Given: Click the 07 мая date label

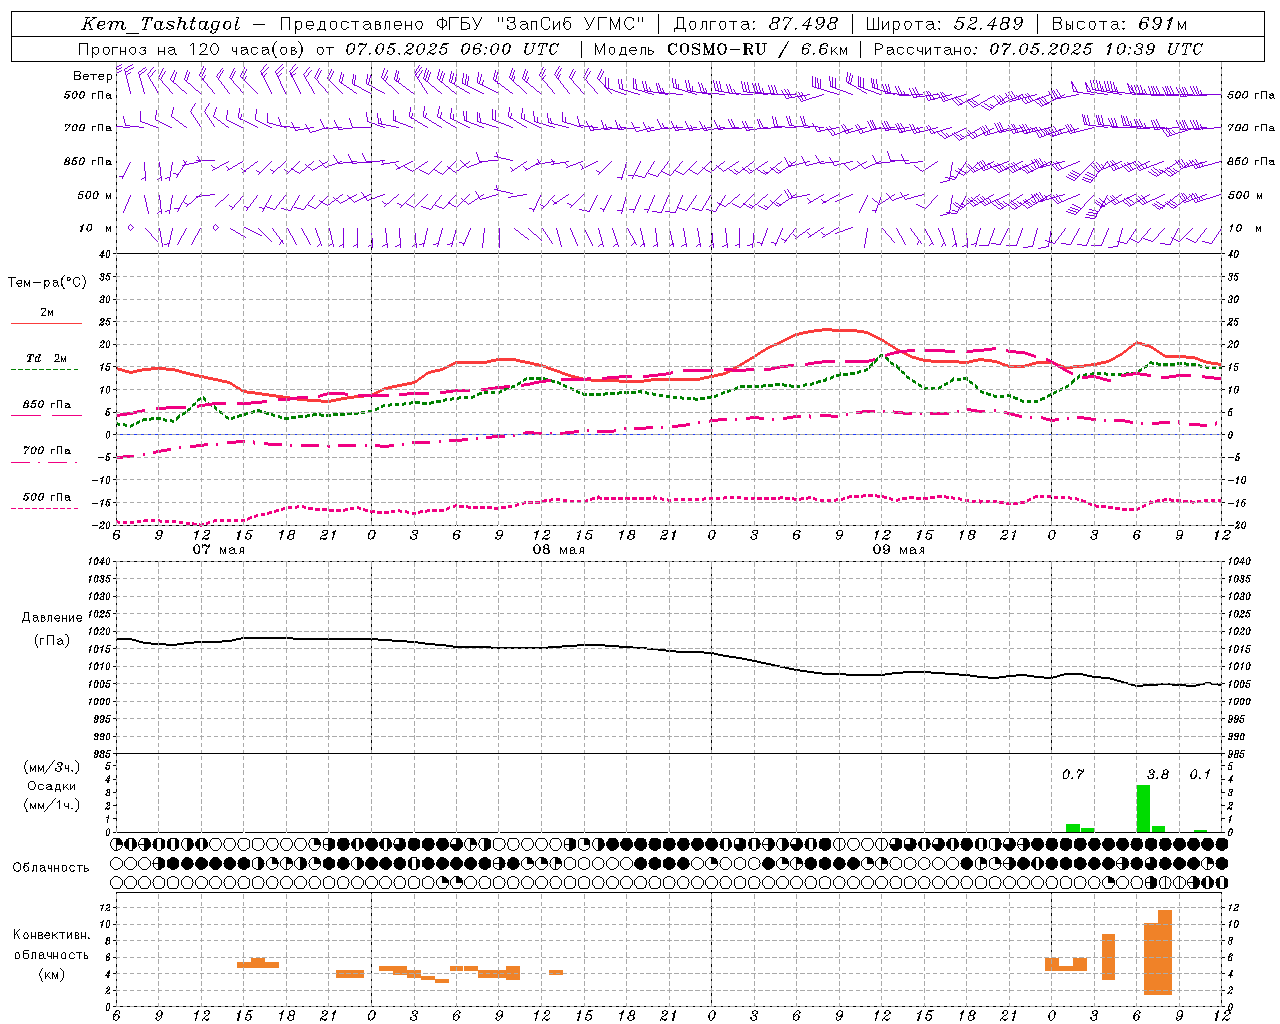Looking at the screenshot, I should 219,550.
